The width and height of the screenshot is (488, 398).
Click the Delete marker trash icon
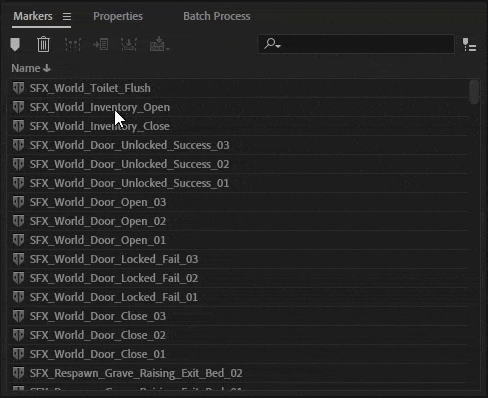click(x=43, y=44)
